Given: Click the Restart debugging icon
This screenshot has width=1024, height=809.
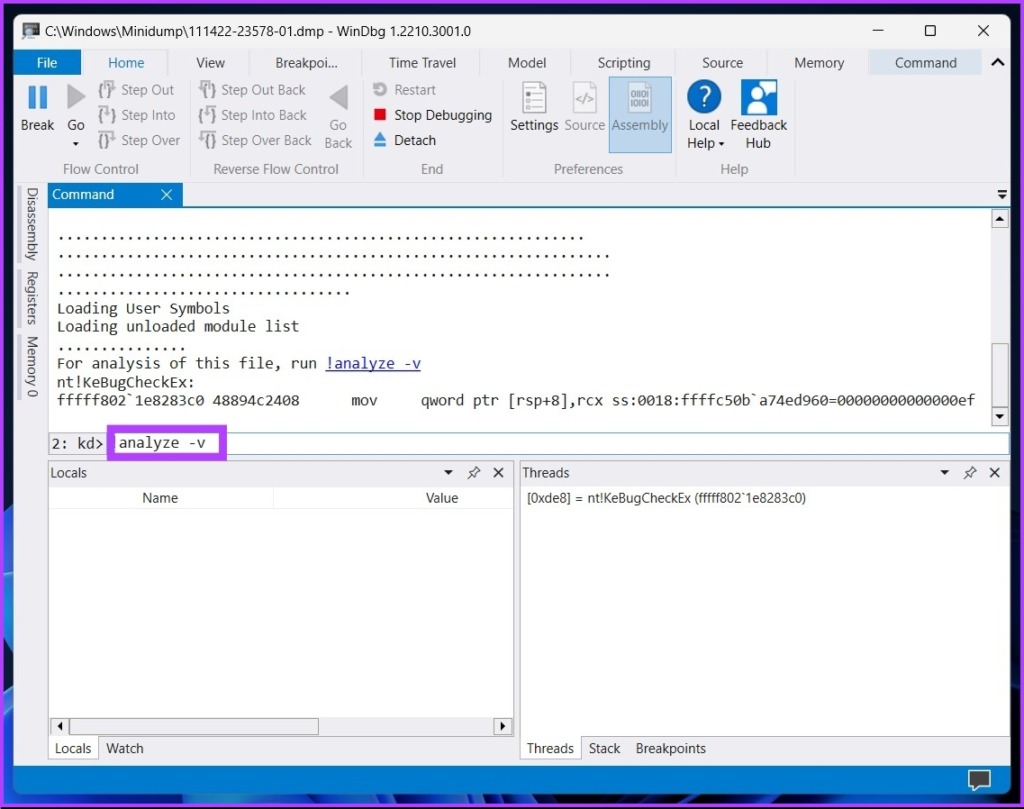Looking at the screenshot, I should point(380,89).
